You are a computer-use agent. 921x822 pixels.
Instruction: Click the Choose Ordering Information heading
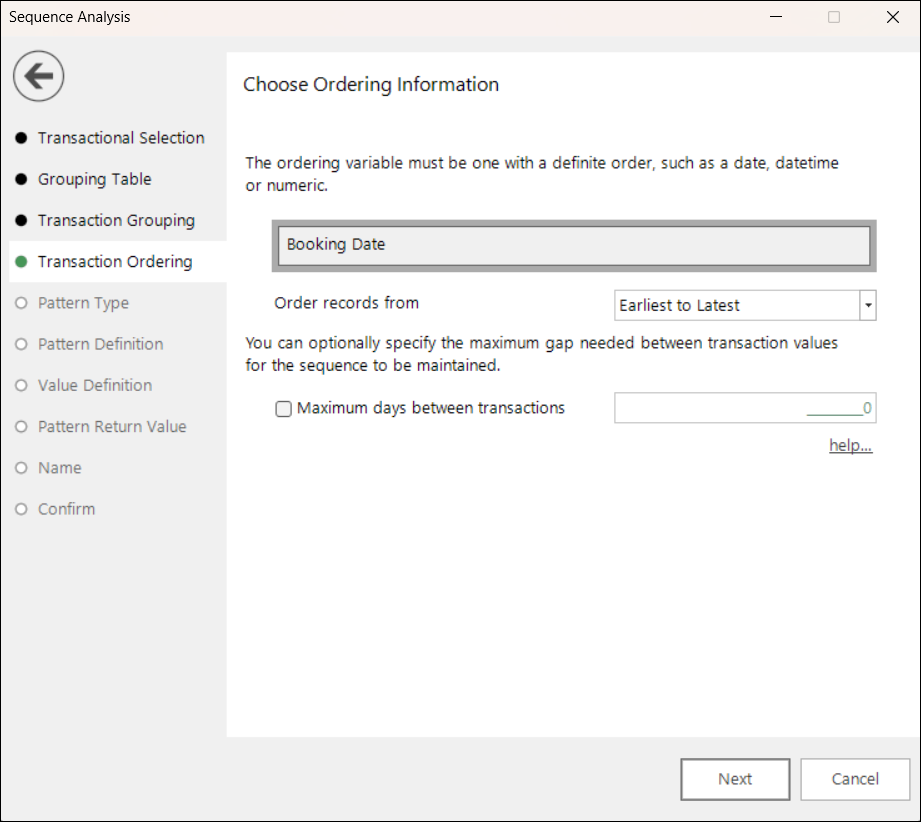pos(371,85)
